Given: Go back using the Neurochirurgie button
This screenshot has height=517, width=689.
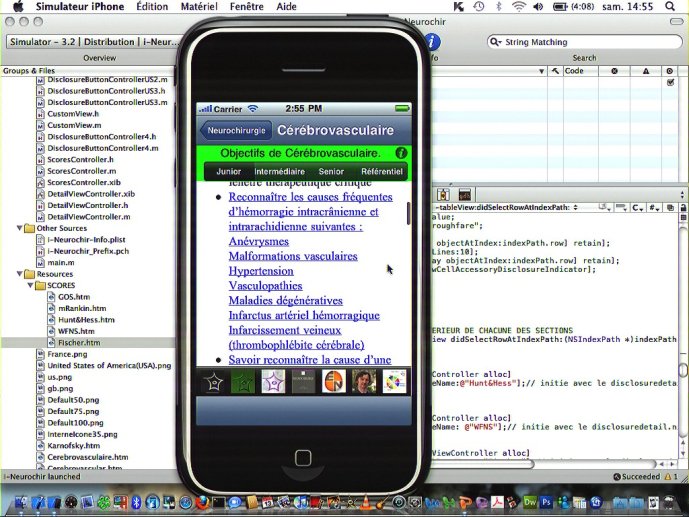Looking at the screenshot, I should click(x=236, y=130).
